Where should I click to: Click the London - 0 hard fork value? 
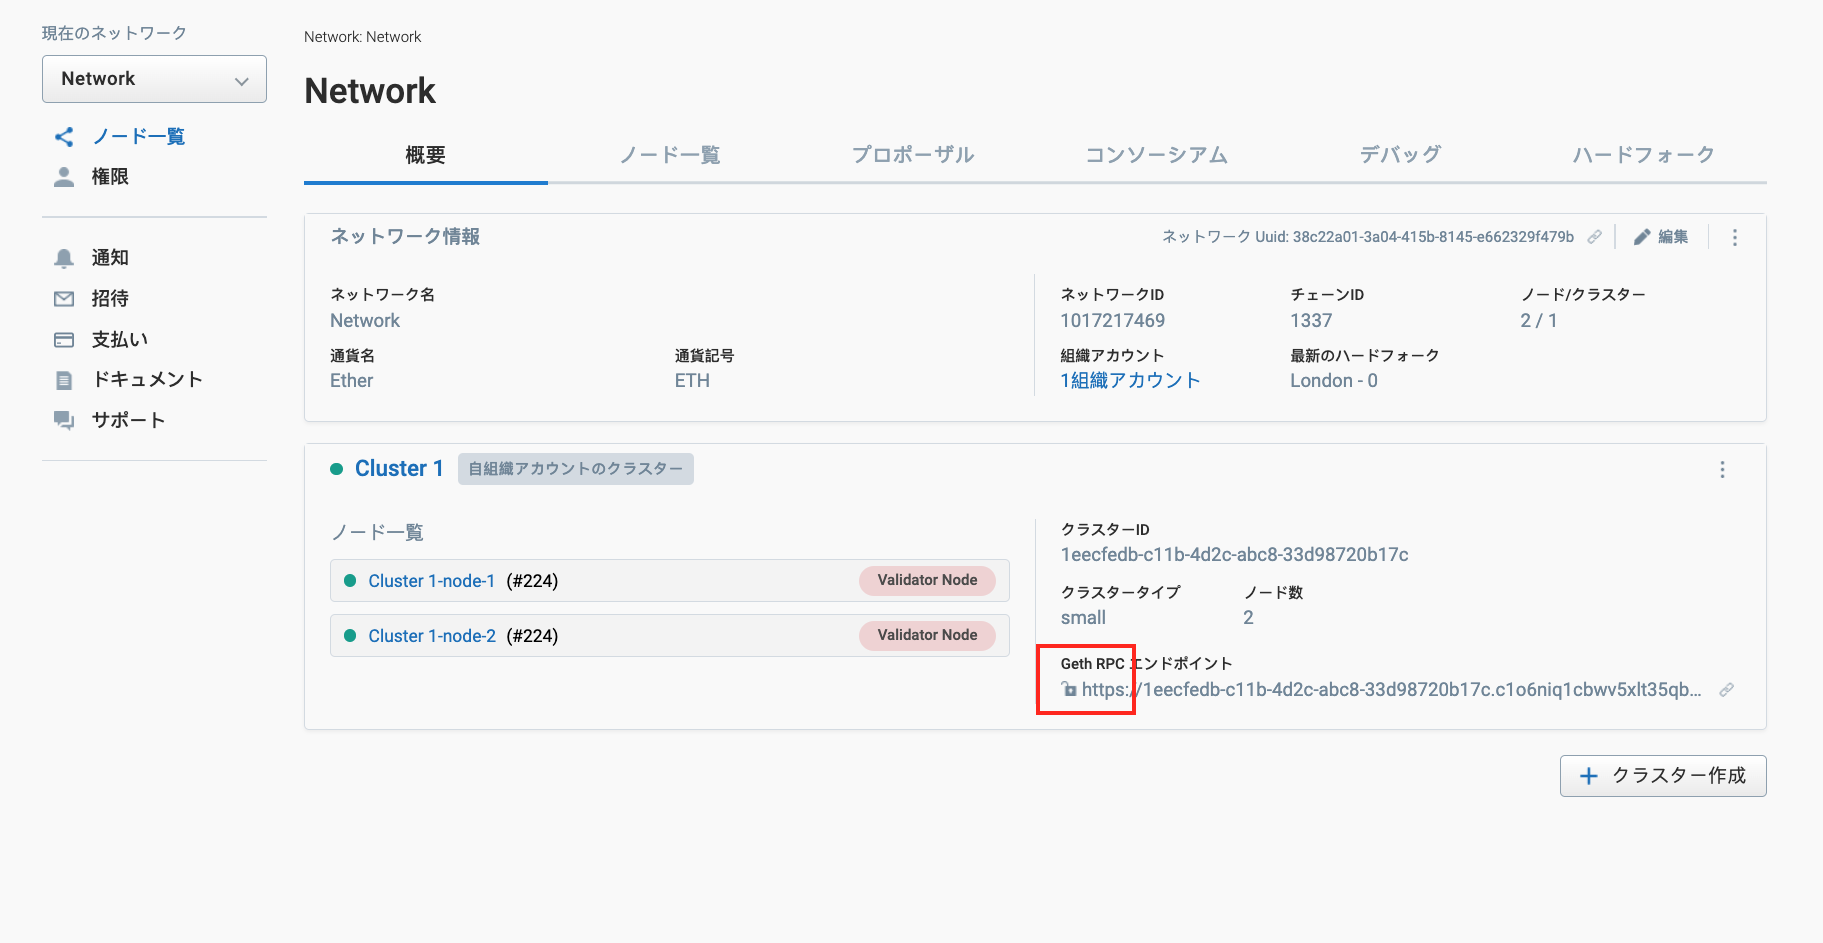(1334, 381)
